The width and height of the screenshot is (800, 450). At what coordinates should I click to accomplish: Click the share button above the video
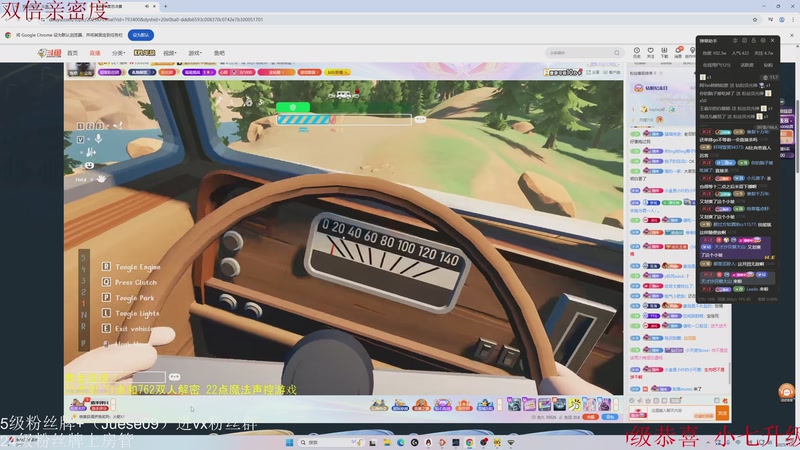tap(592, 72)
